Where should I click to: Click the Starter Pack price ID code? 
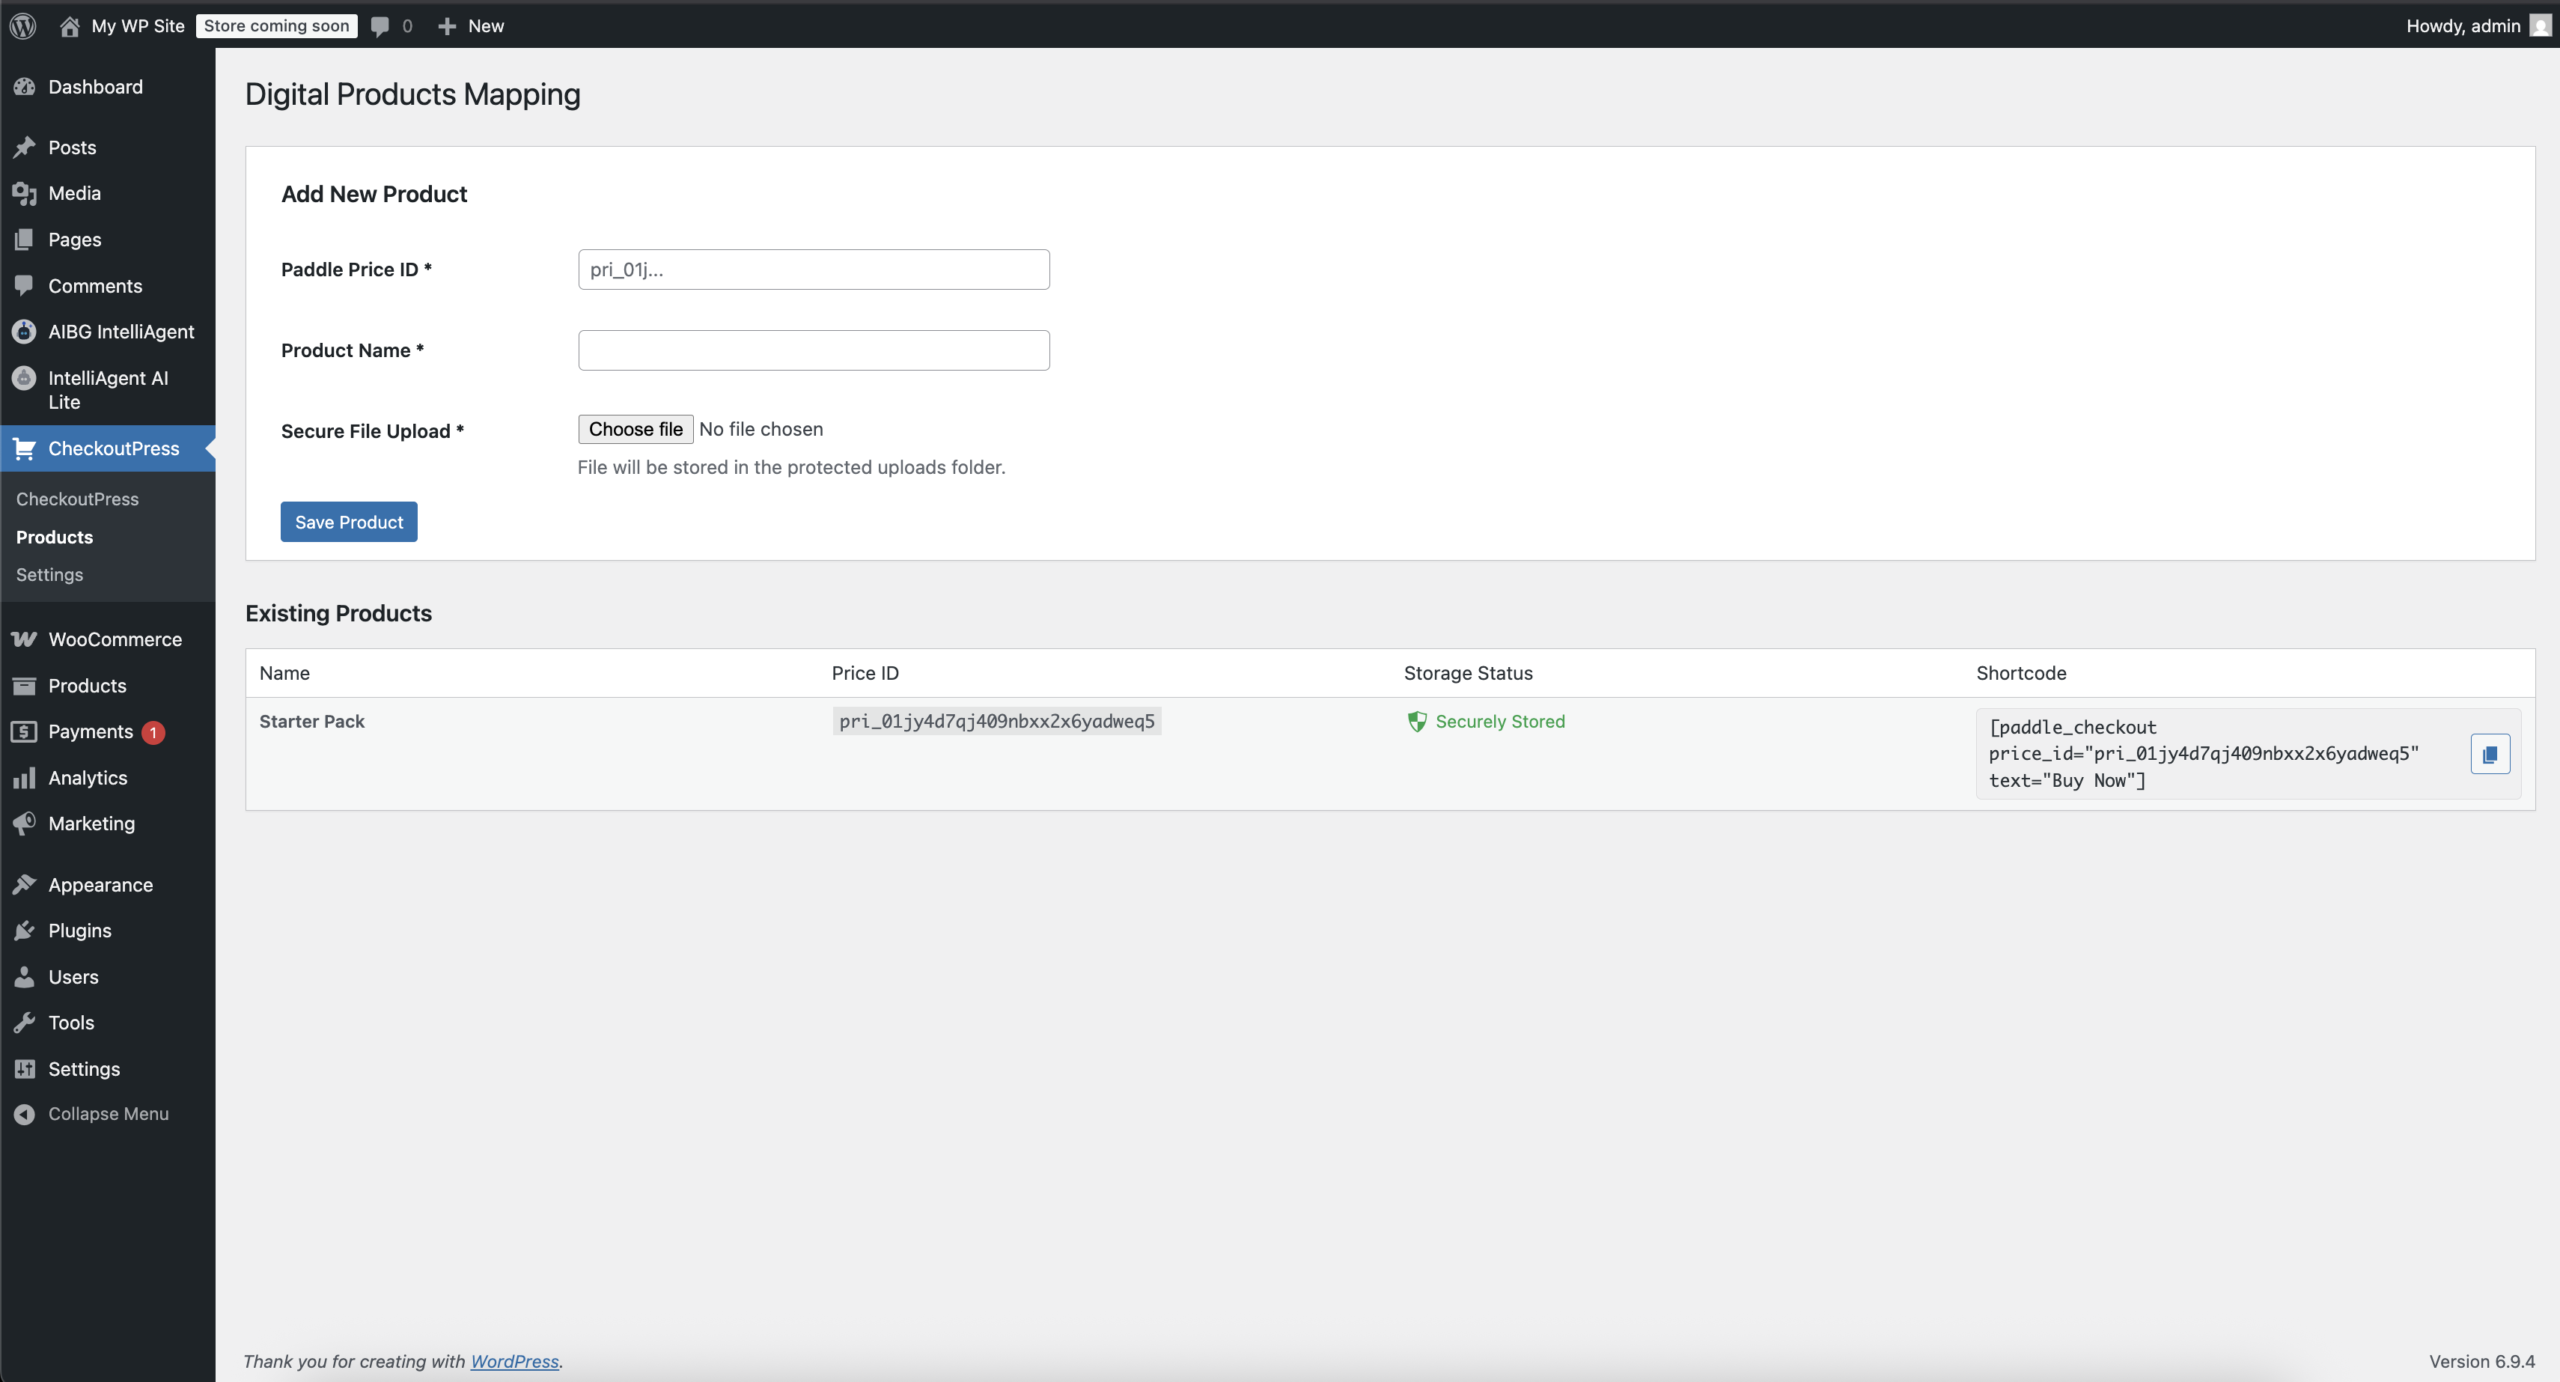[x=997, y=722]
